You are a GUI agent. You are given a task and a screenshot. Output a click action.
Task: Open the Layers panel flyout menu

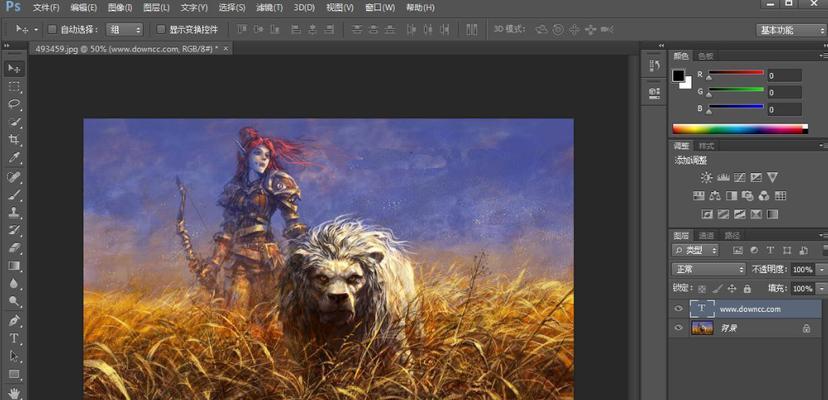click(824, 236)
